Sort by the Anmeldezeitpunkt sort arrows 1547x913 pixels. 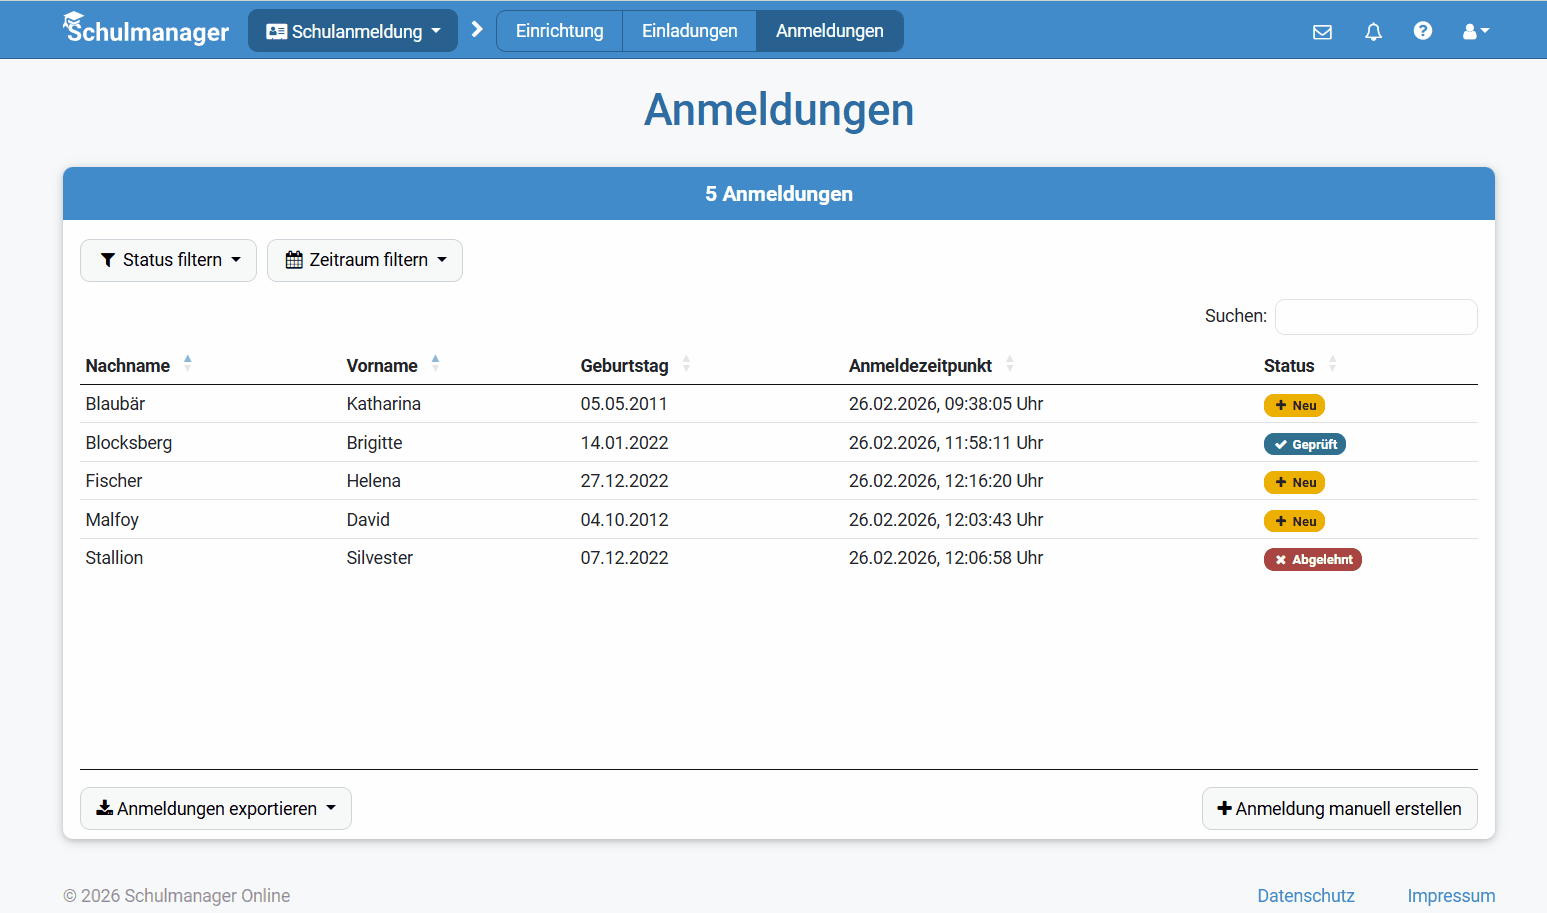tap(1010, 363)
